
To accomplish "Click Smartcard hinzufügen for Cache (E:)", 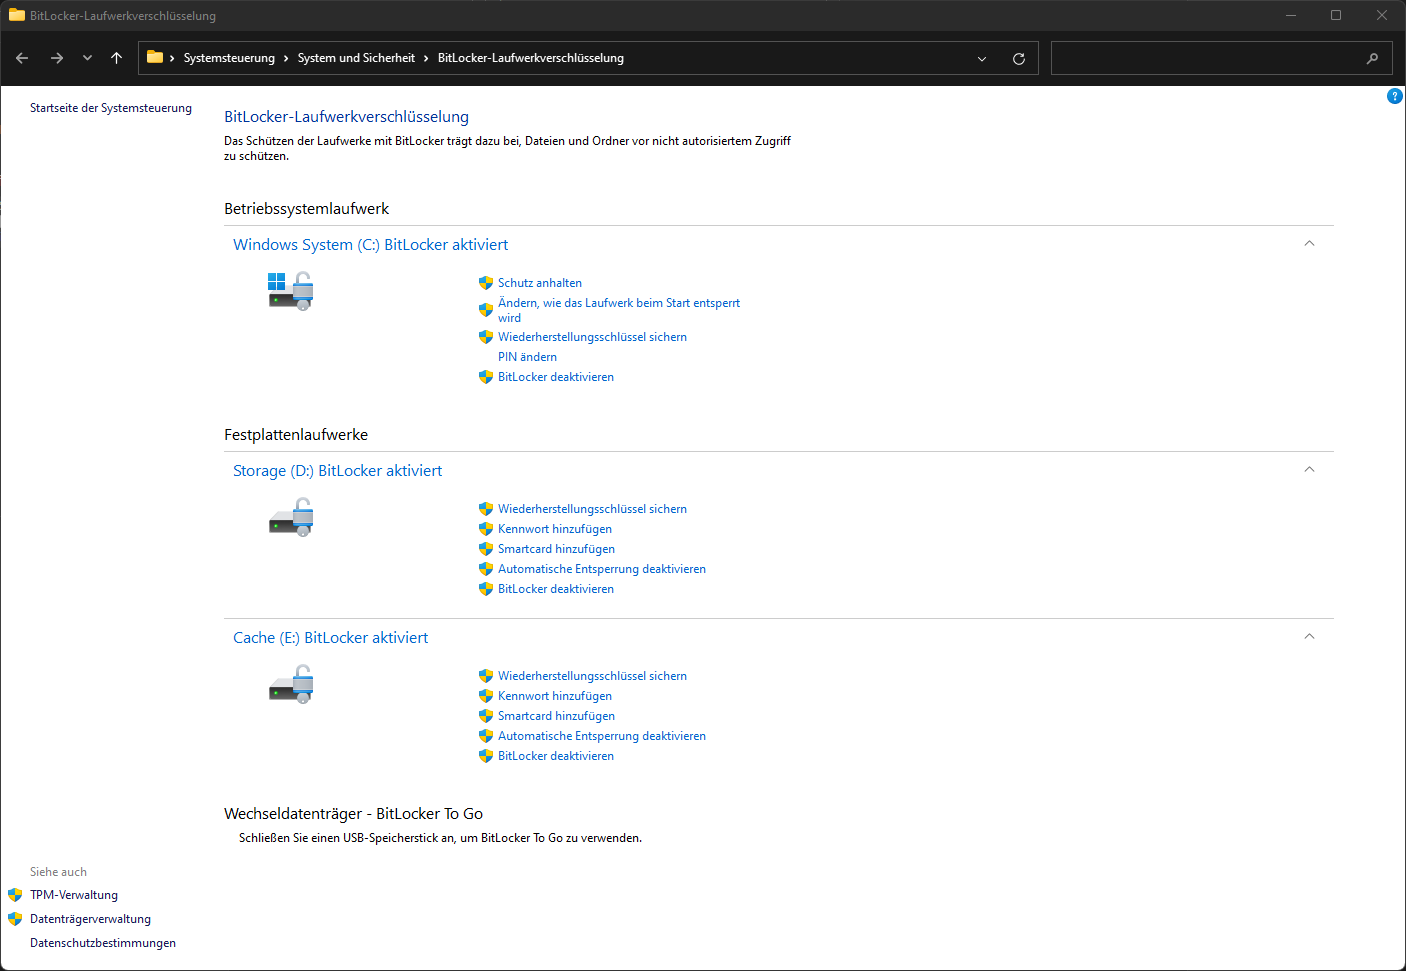I will point(557,716).
